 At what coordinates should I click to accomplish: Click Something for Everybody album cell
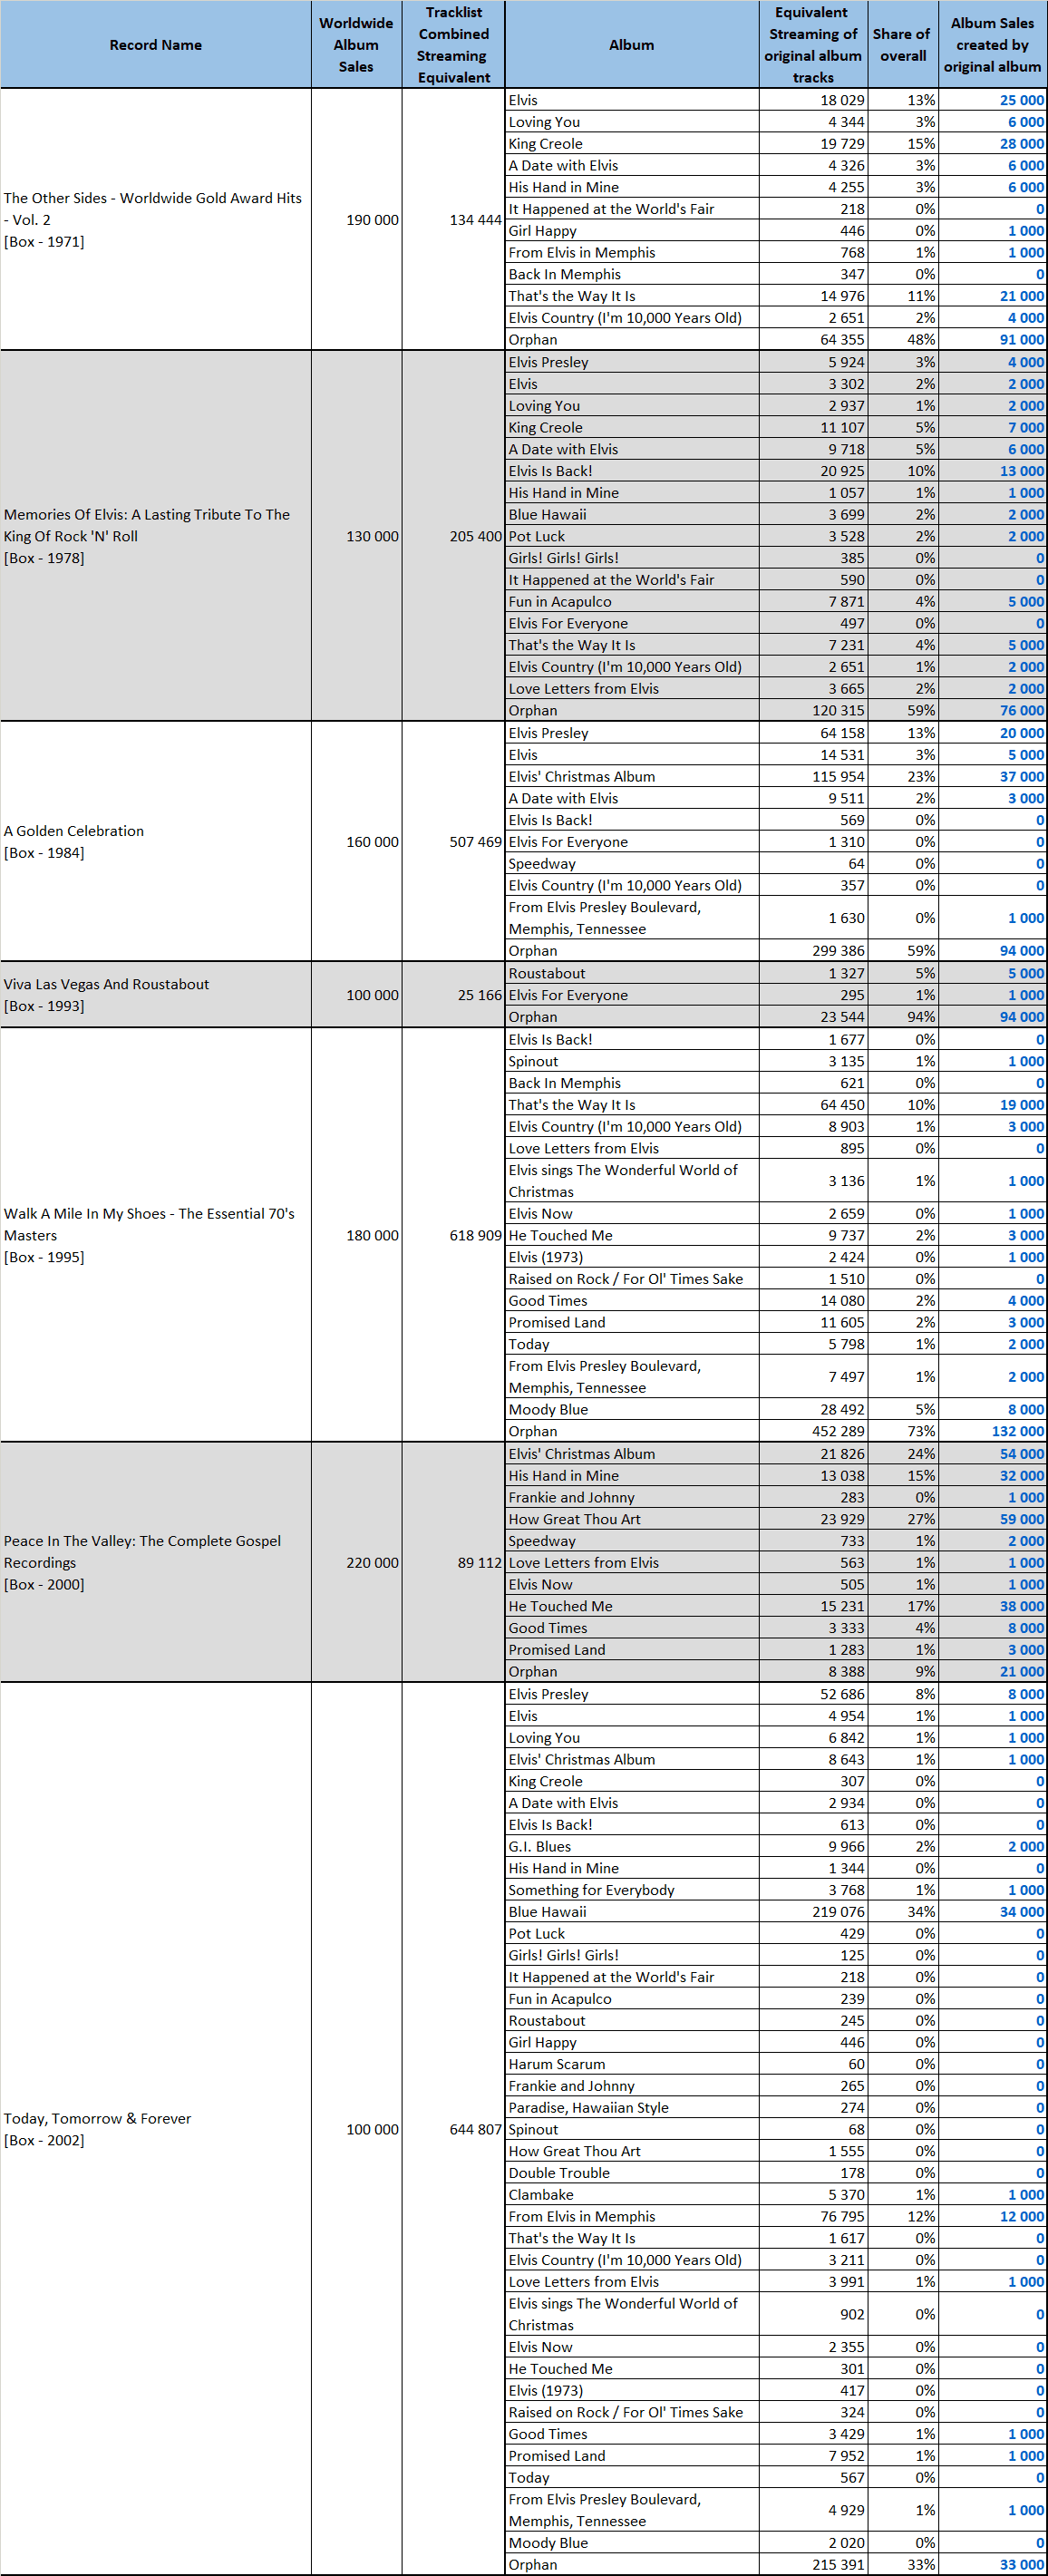click(631, 1890)
